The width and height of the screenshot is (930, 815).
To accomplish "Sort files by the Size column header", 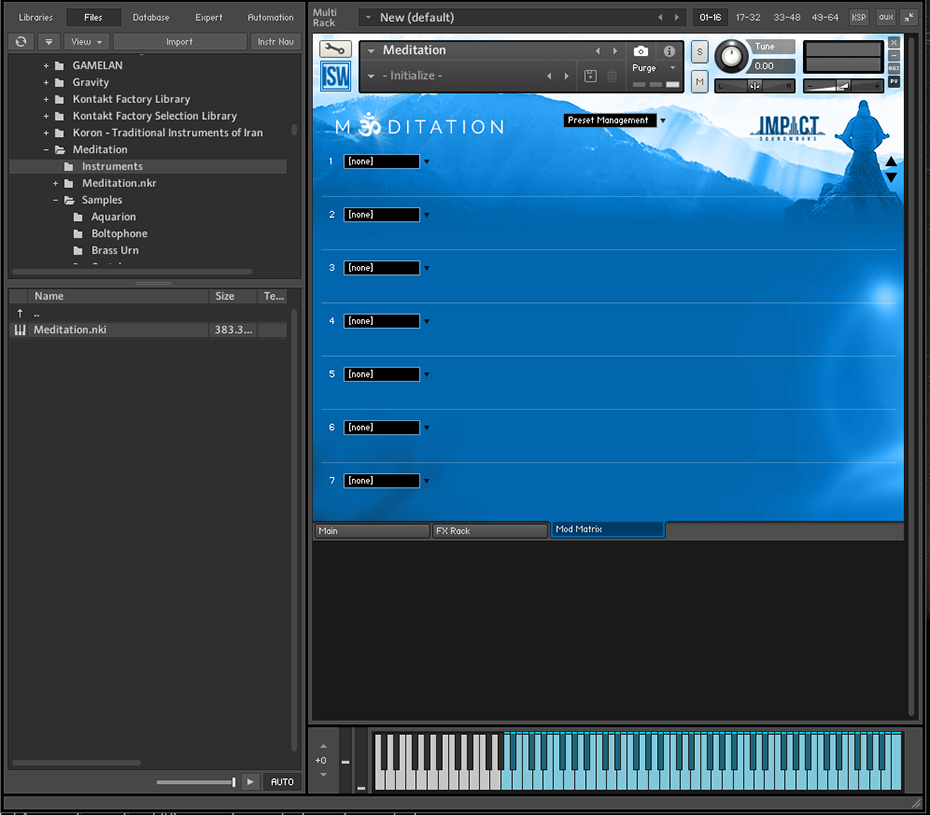I will click(232, 296).
